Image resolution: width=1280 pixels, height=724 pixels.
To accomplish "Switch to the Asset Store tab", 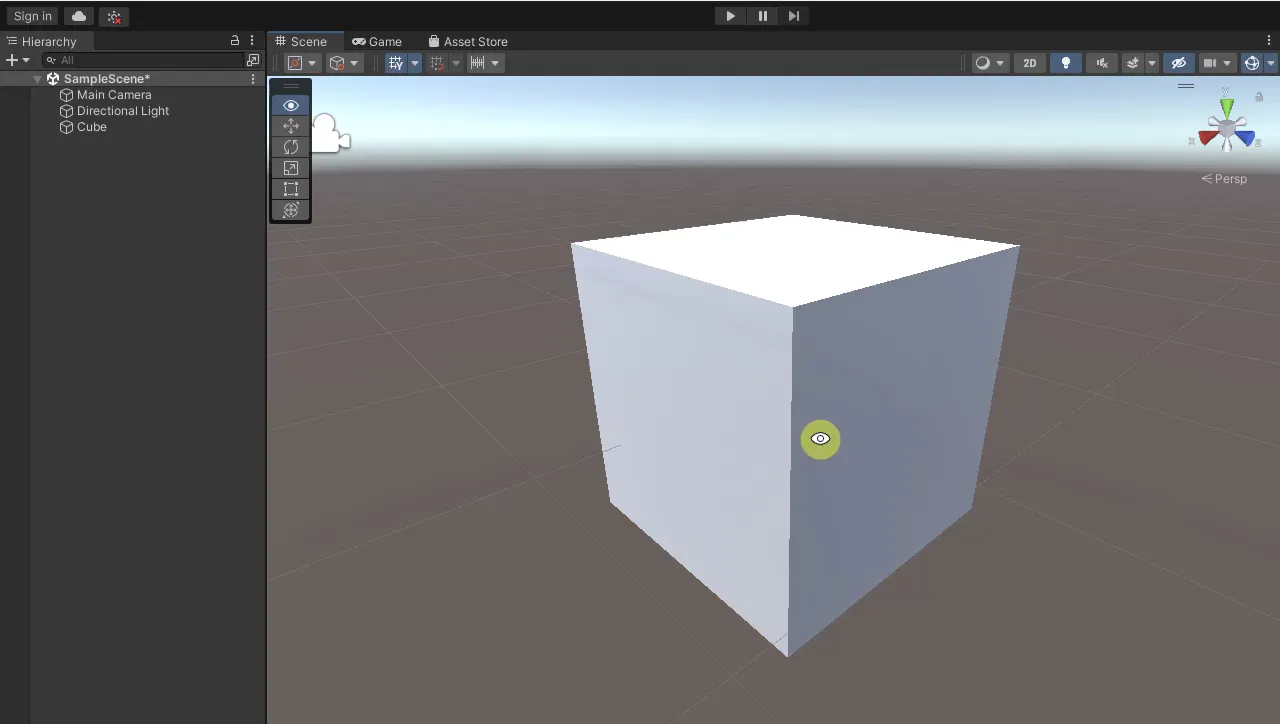I will (467, 41).
